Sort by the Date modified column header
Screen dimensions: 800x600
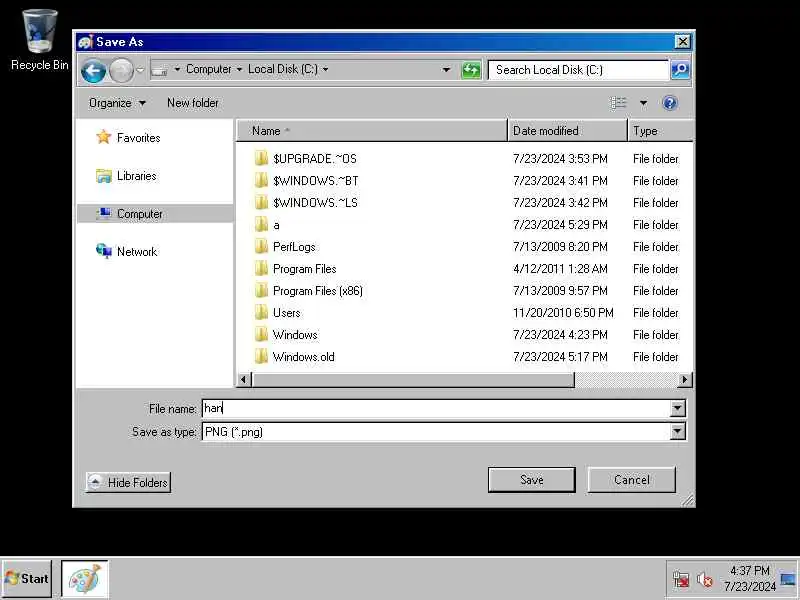(567, 131)
